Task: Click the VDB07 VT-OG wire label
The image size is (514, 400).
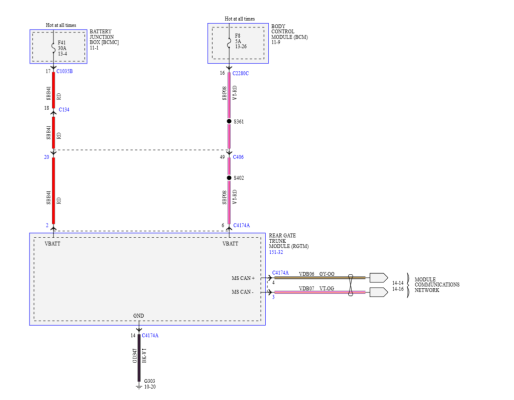Action: pos(316,288)
